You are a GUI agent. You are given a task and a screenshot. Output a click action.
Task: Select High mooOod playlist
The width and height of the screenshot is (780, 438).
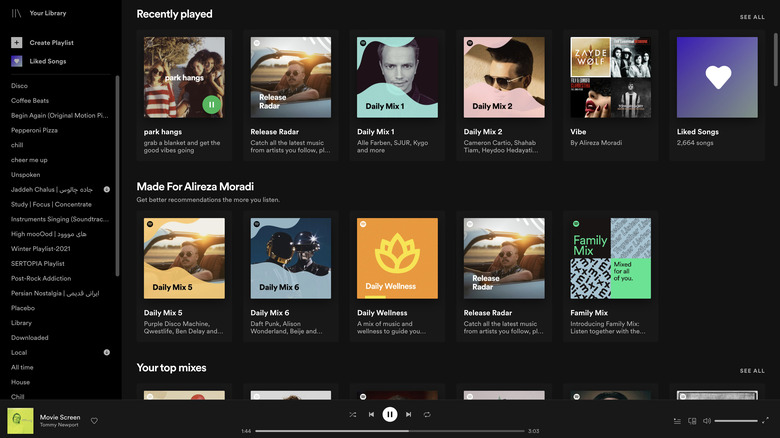point(49,234)
